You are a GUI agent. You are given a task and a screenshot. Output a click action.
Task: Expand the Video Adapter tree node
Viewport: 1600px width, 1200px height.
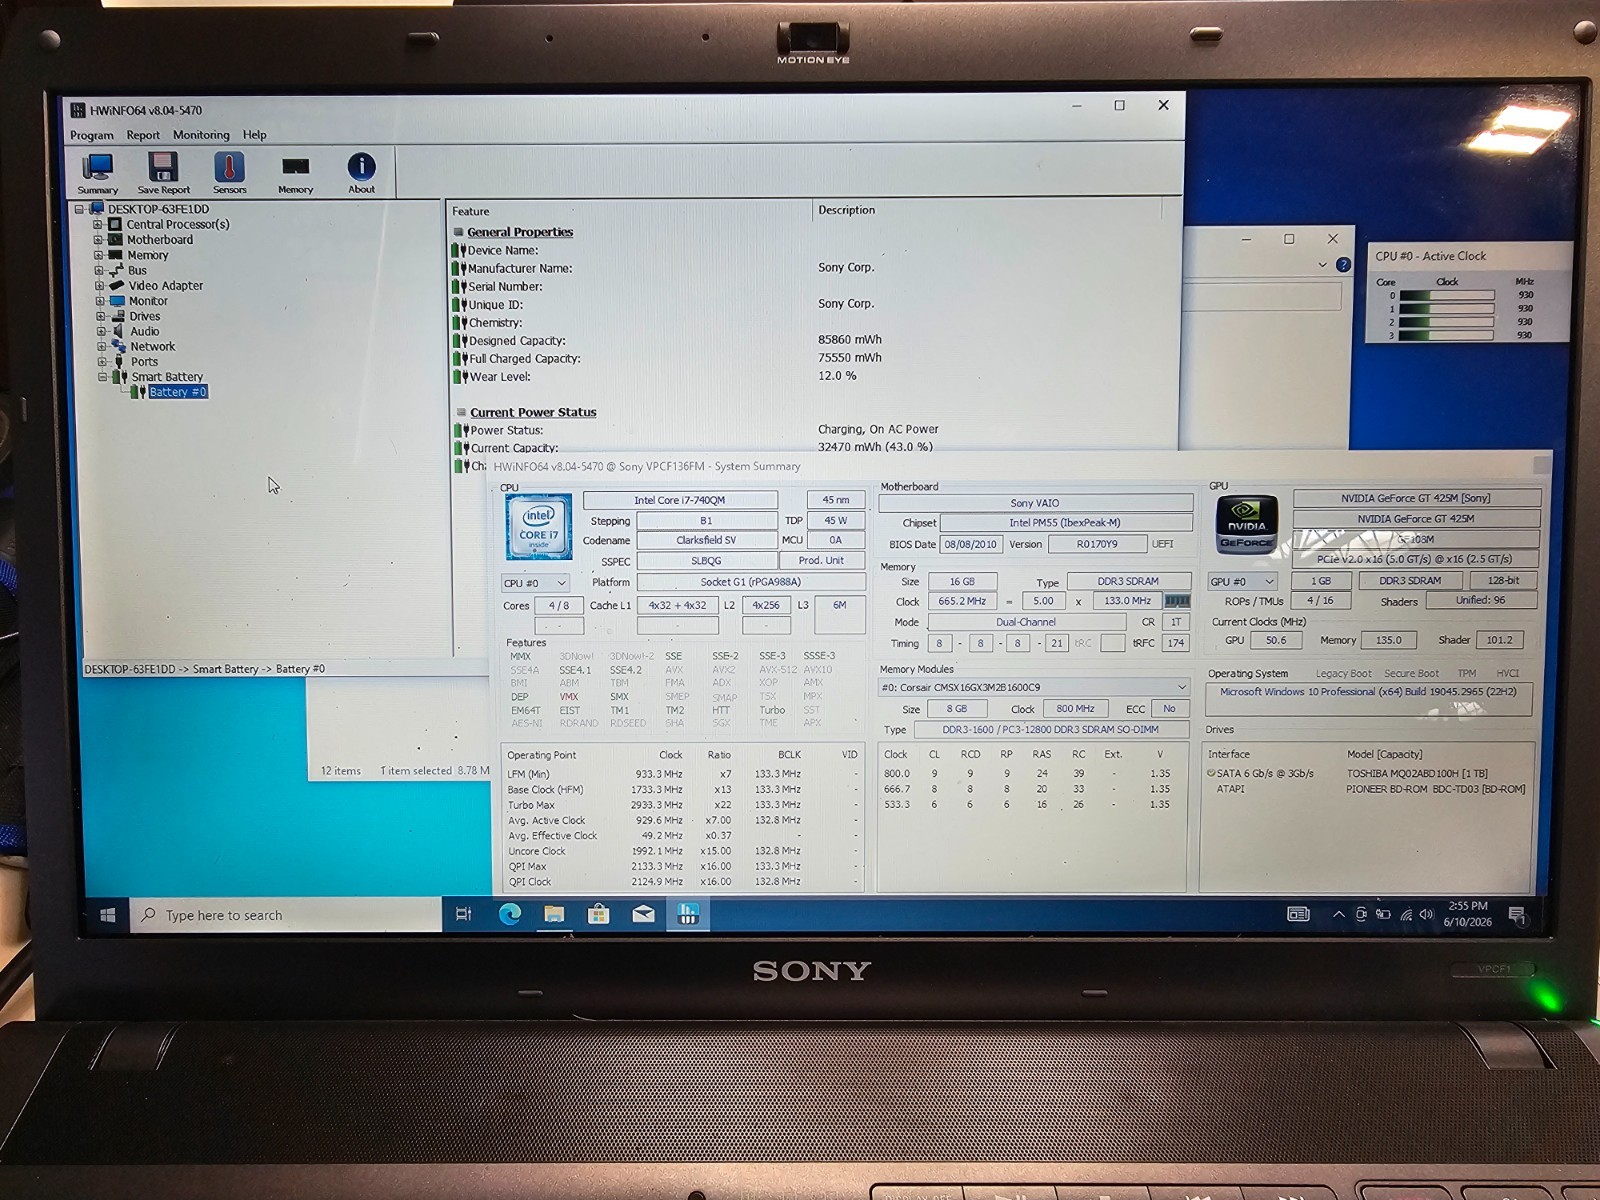(99, 286)
